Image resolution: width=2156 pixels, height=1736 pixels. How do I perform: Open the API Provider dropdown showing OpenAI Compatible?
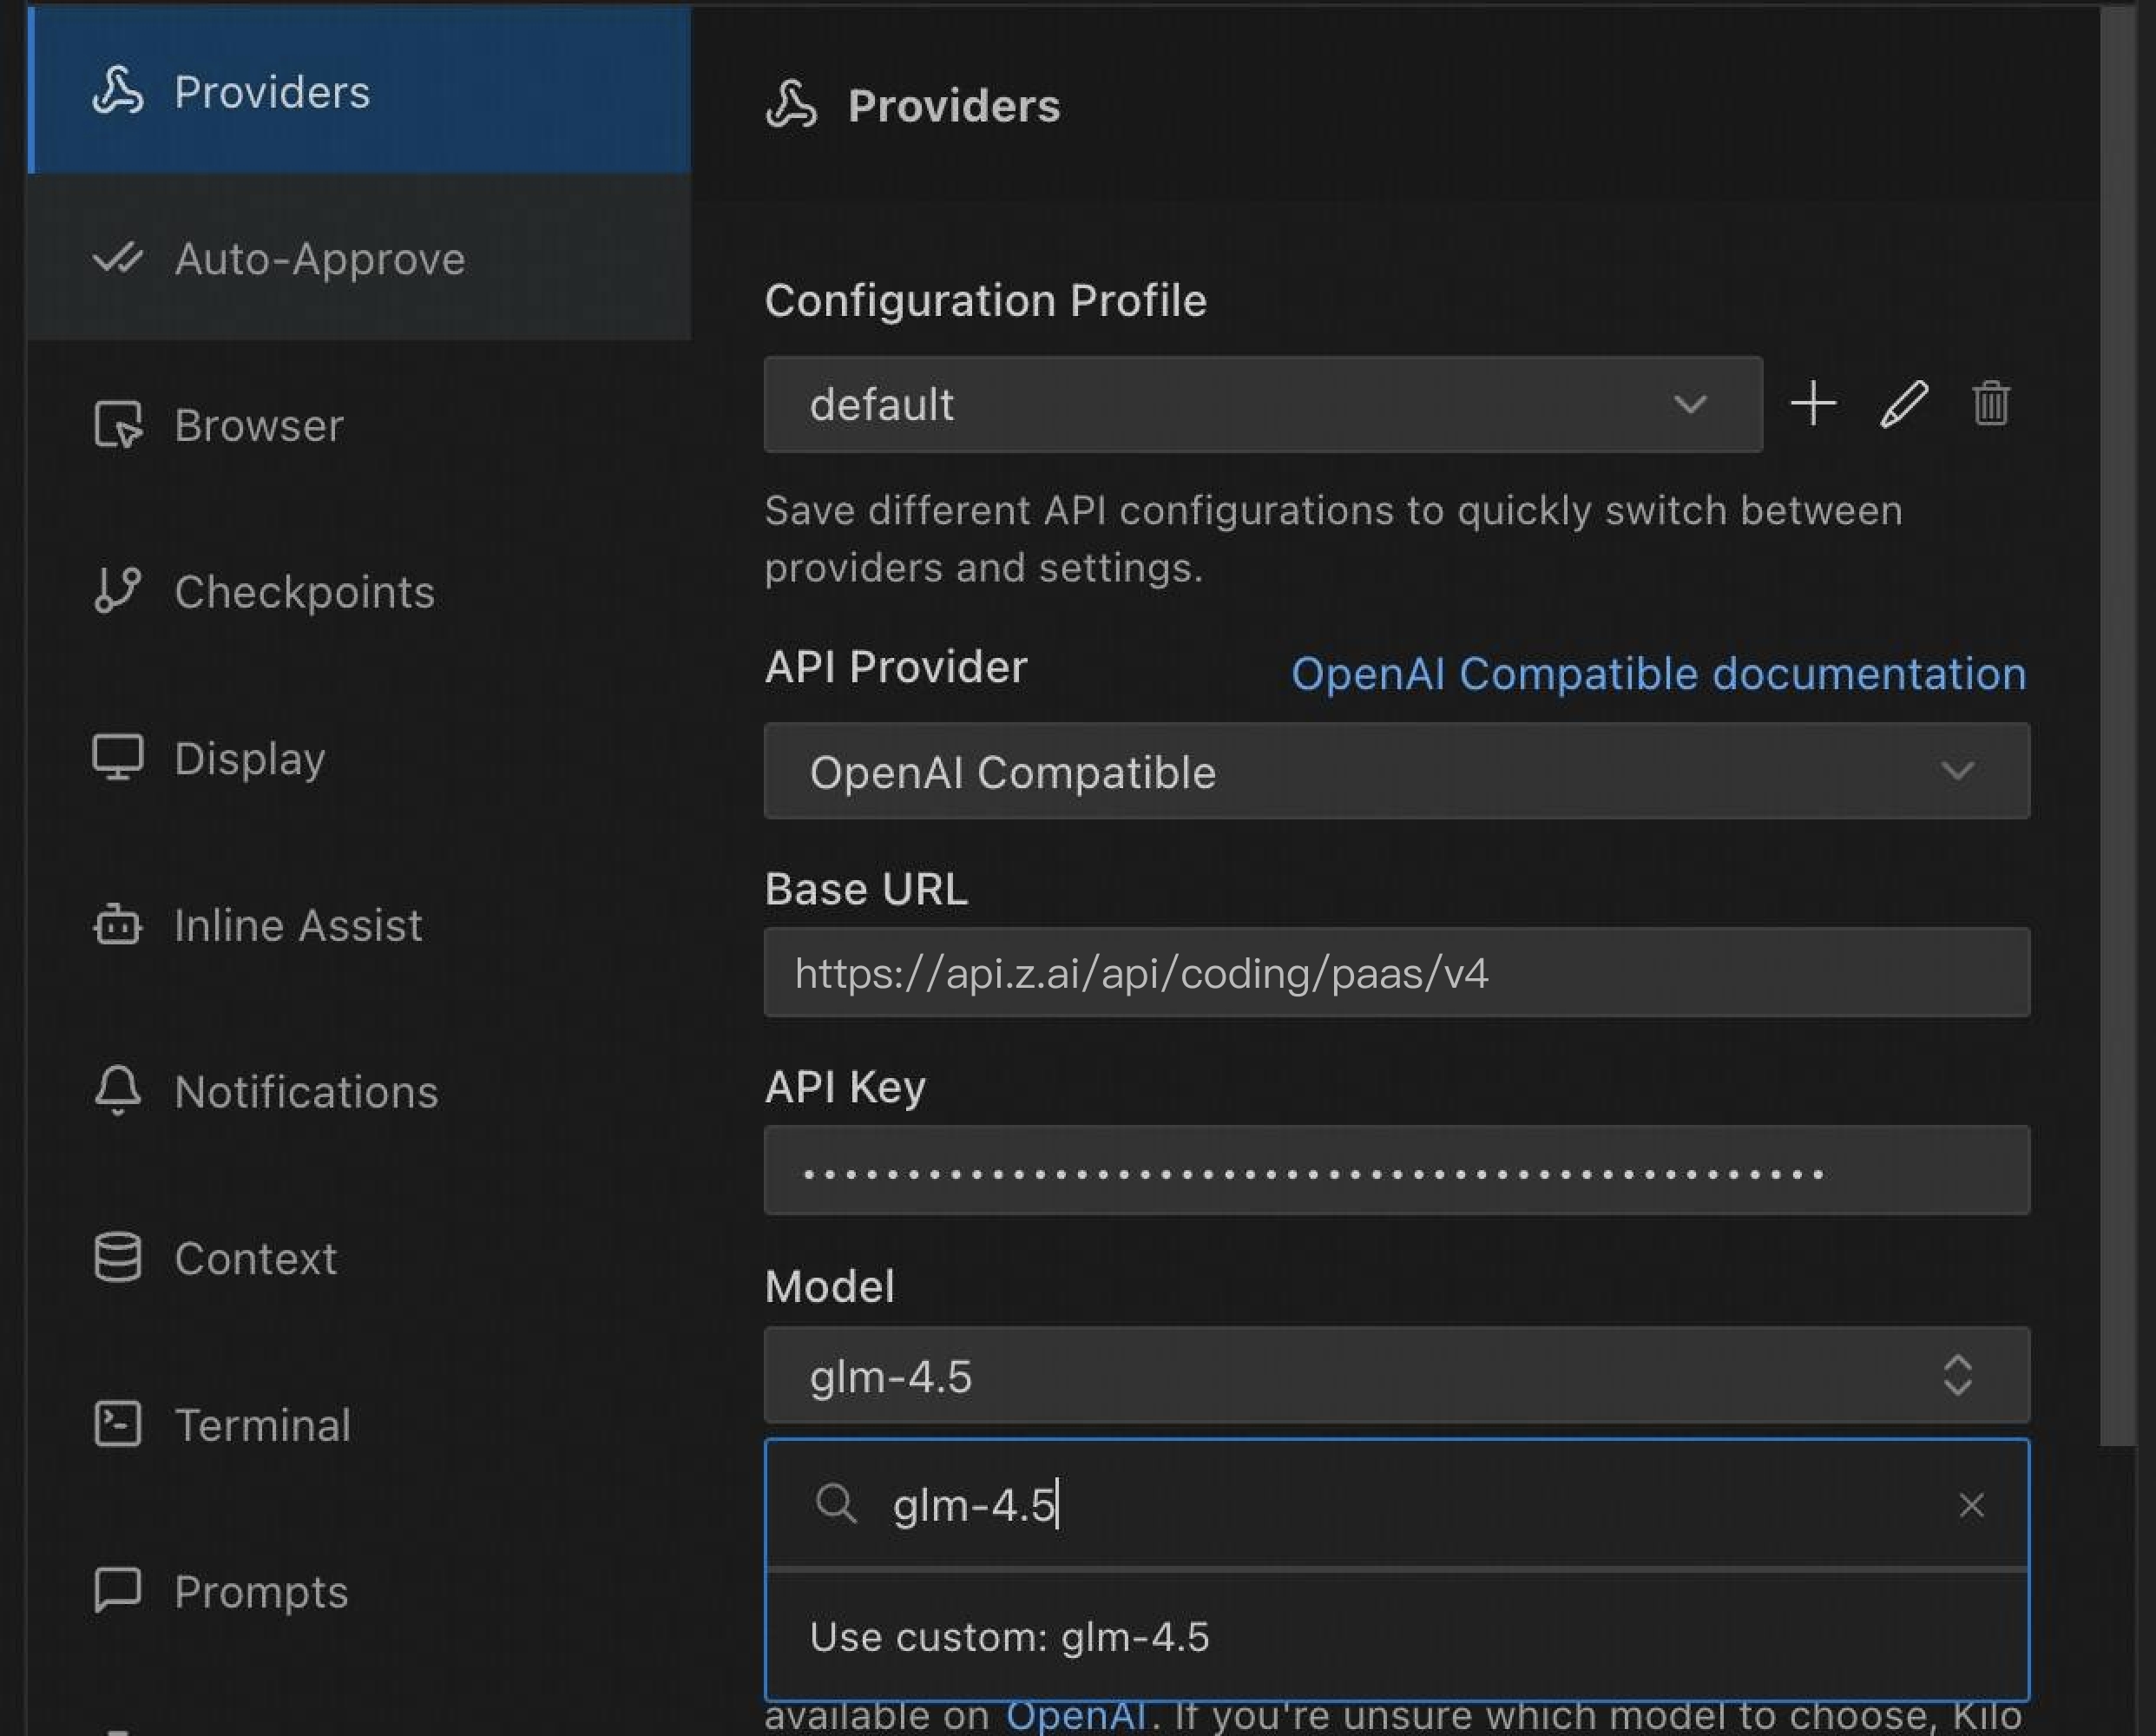(1397, 771)
